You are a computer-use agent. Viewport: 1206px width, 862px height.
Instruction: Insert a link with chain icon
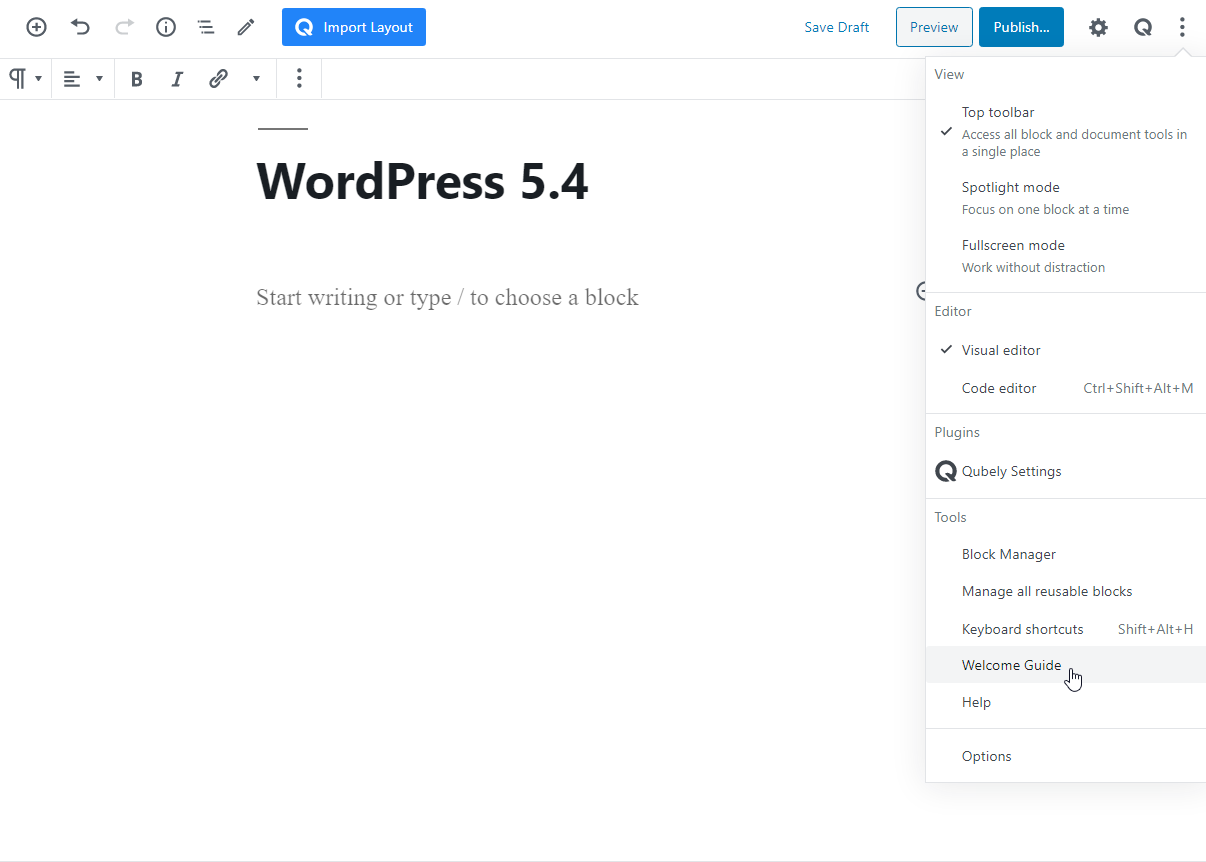218,79
